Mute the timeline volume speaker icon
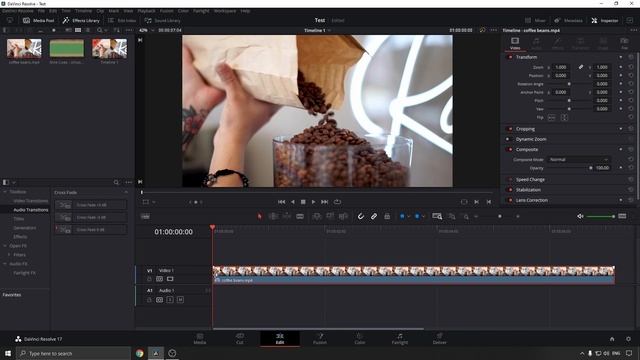 [x=580, y=216]
